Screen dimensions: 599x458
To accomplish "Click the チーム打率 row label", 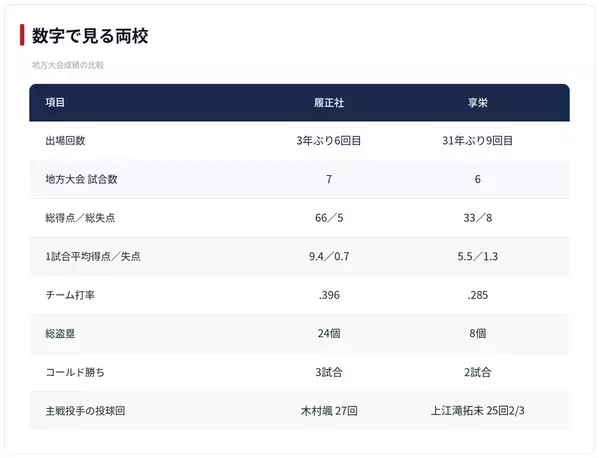I will [70, 295].
